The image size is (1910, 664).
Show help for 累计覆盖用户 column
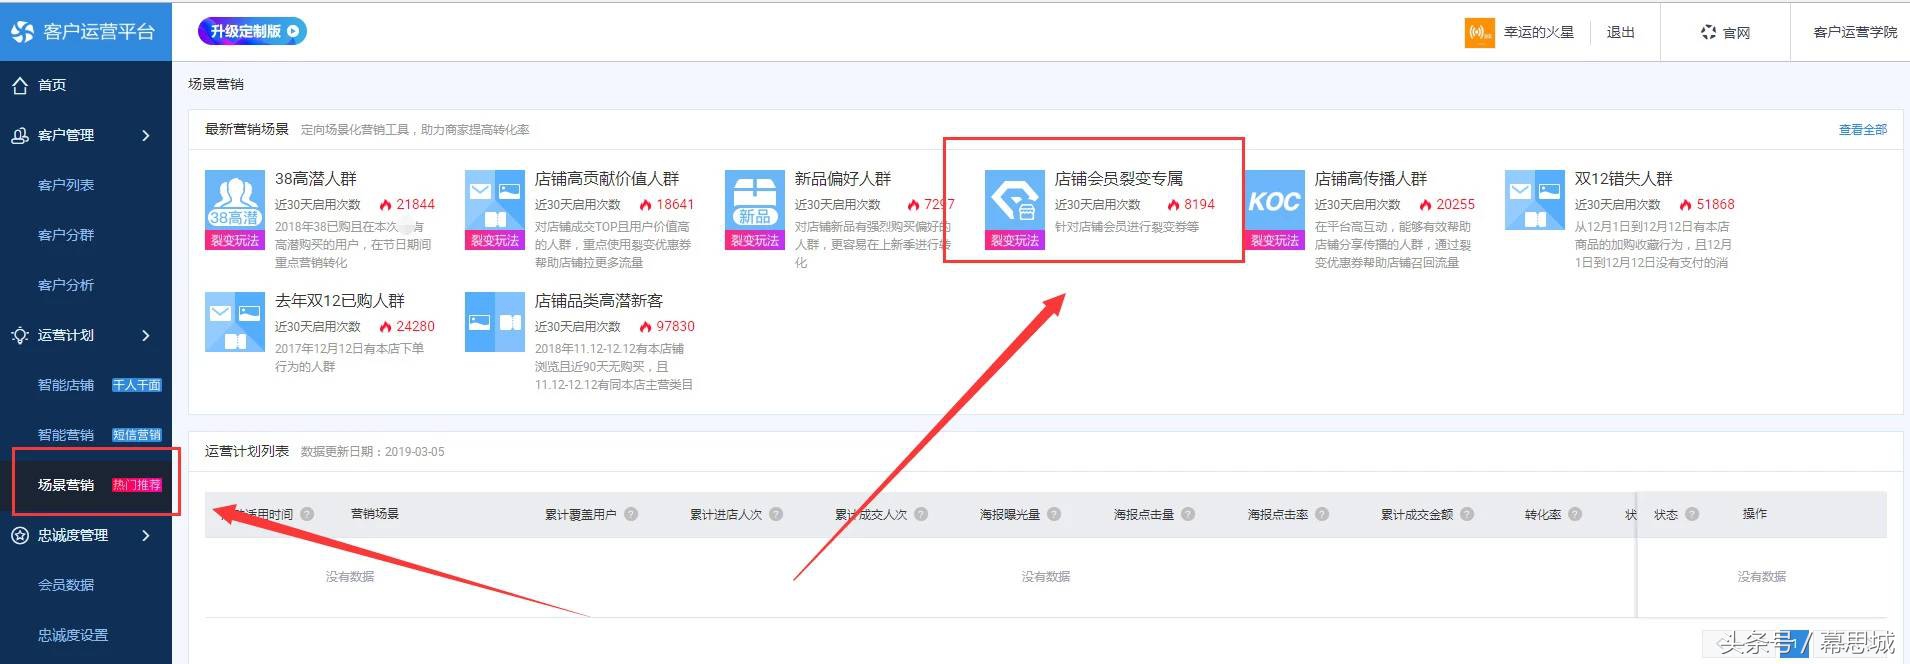click(x=631, y=514)
